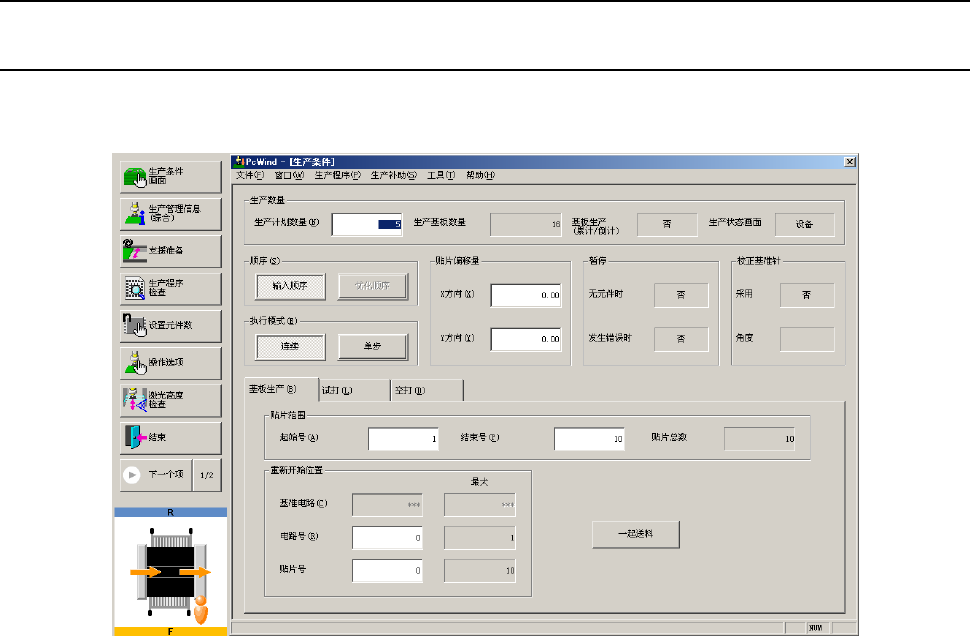Open the 帮助(H) menu
970x636 pixels.
[x=481, y=175]
